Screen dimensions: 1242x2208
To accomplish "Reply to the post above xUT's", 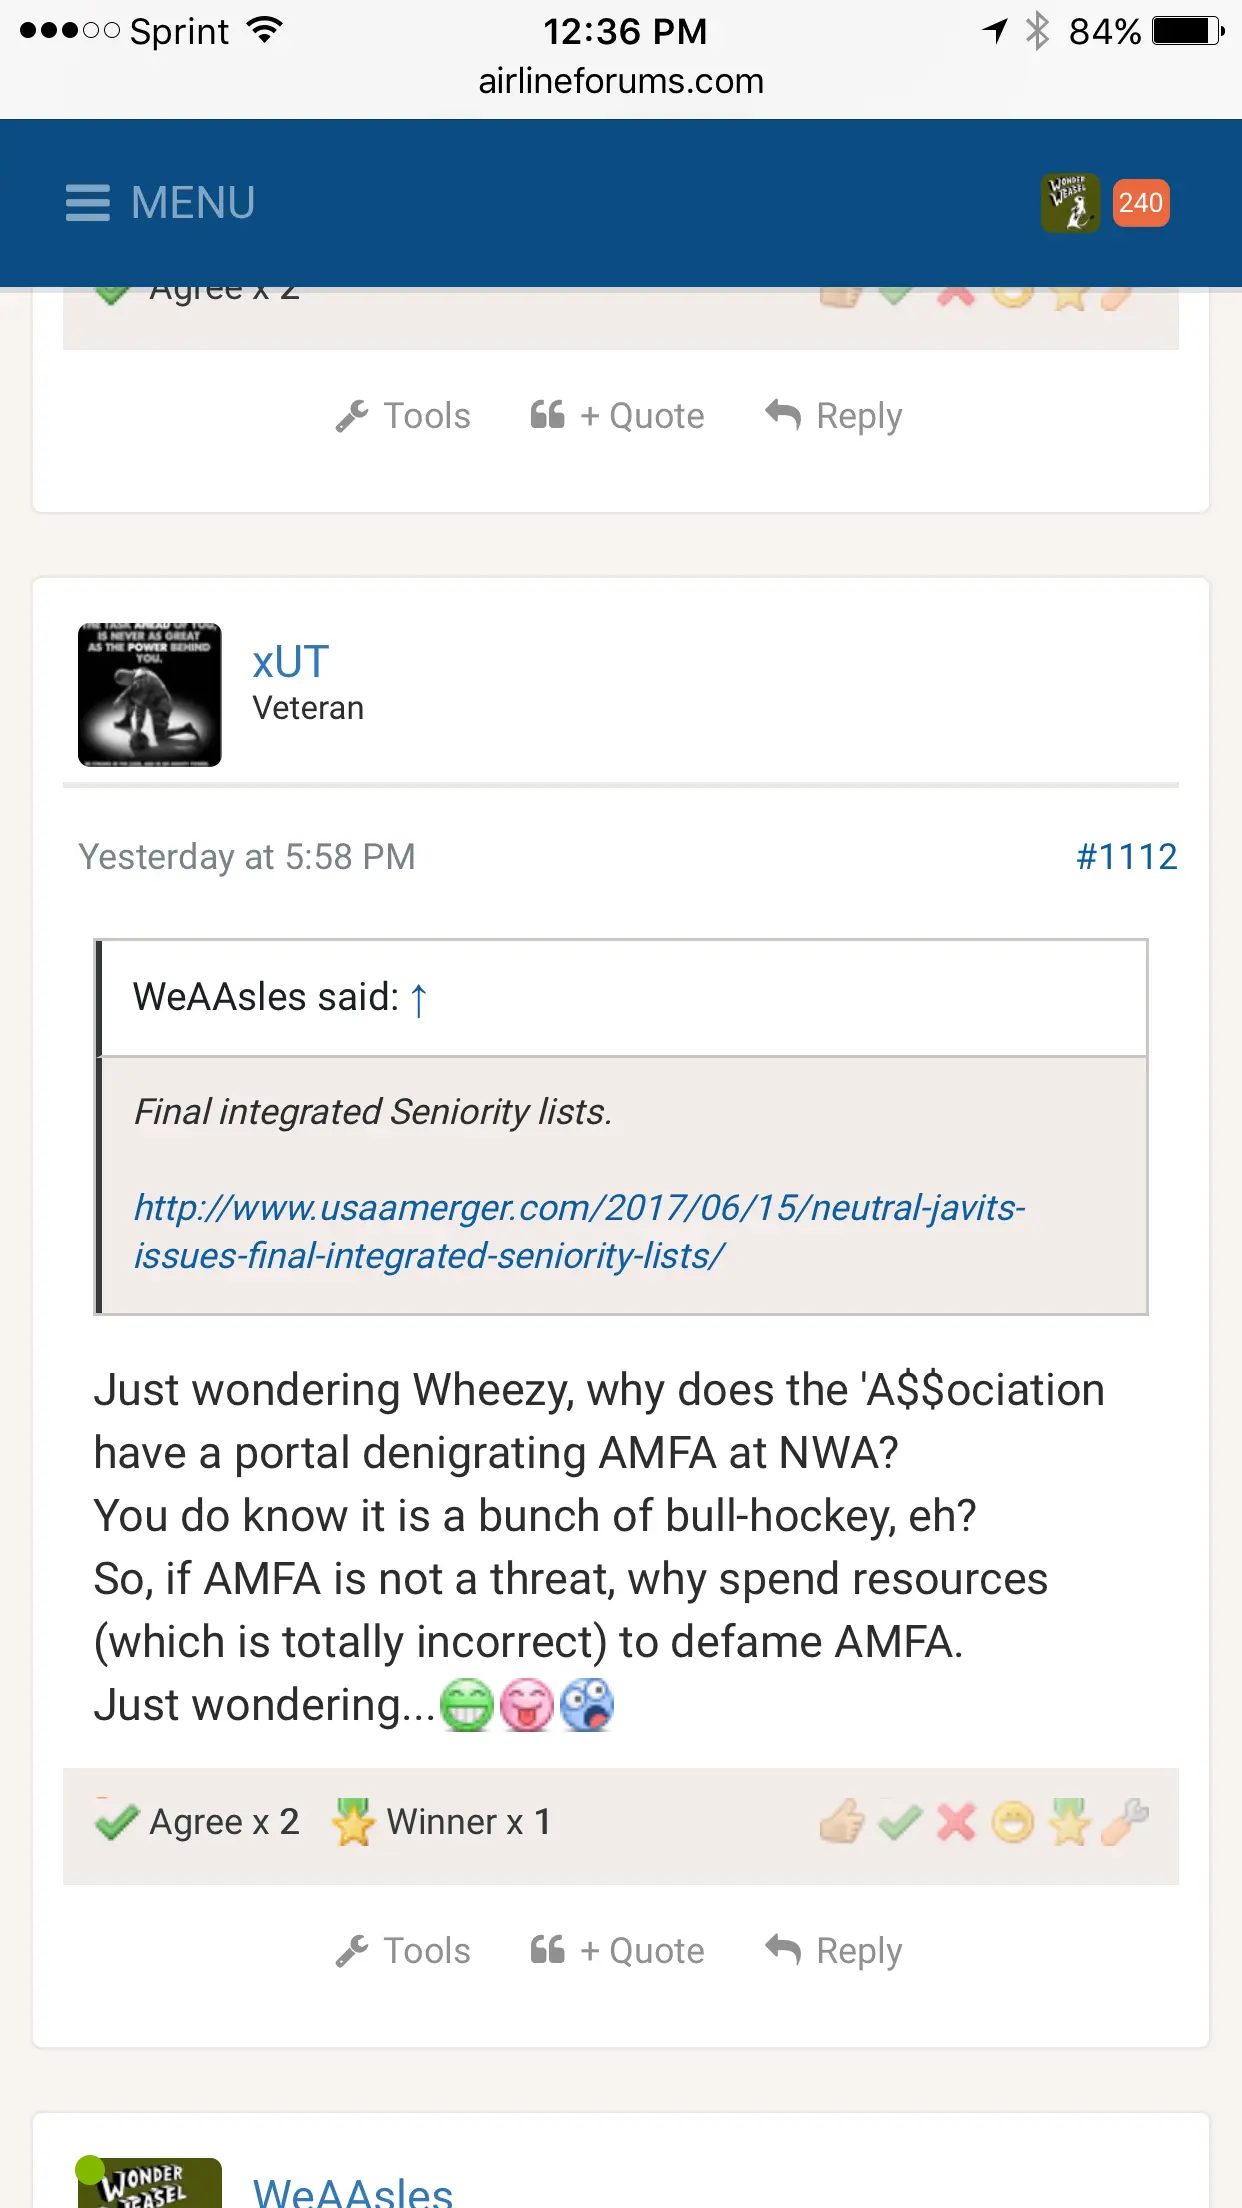I will [834, 416].
